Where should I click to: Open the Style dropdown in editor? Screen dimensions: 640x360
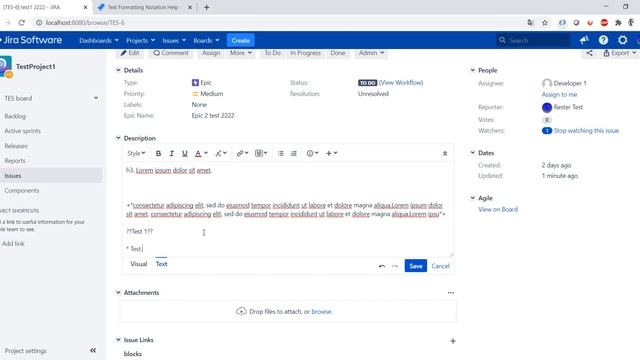click(x=136, y=153)
